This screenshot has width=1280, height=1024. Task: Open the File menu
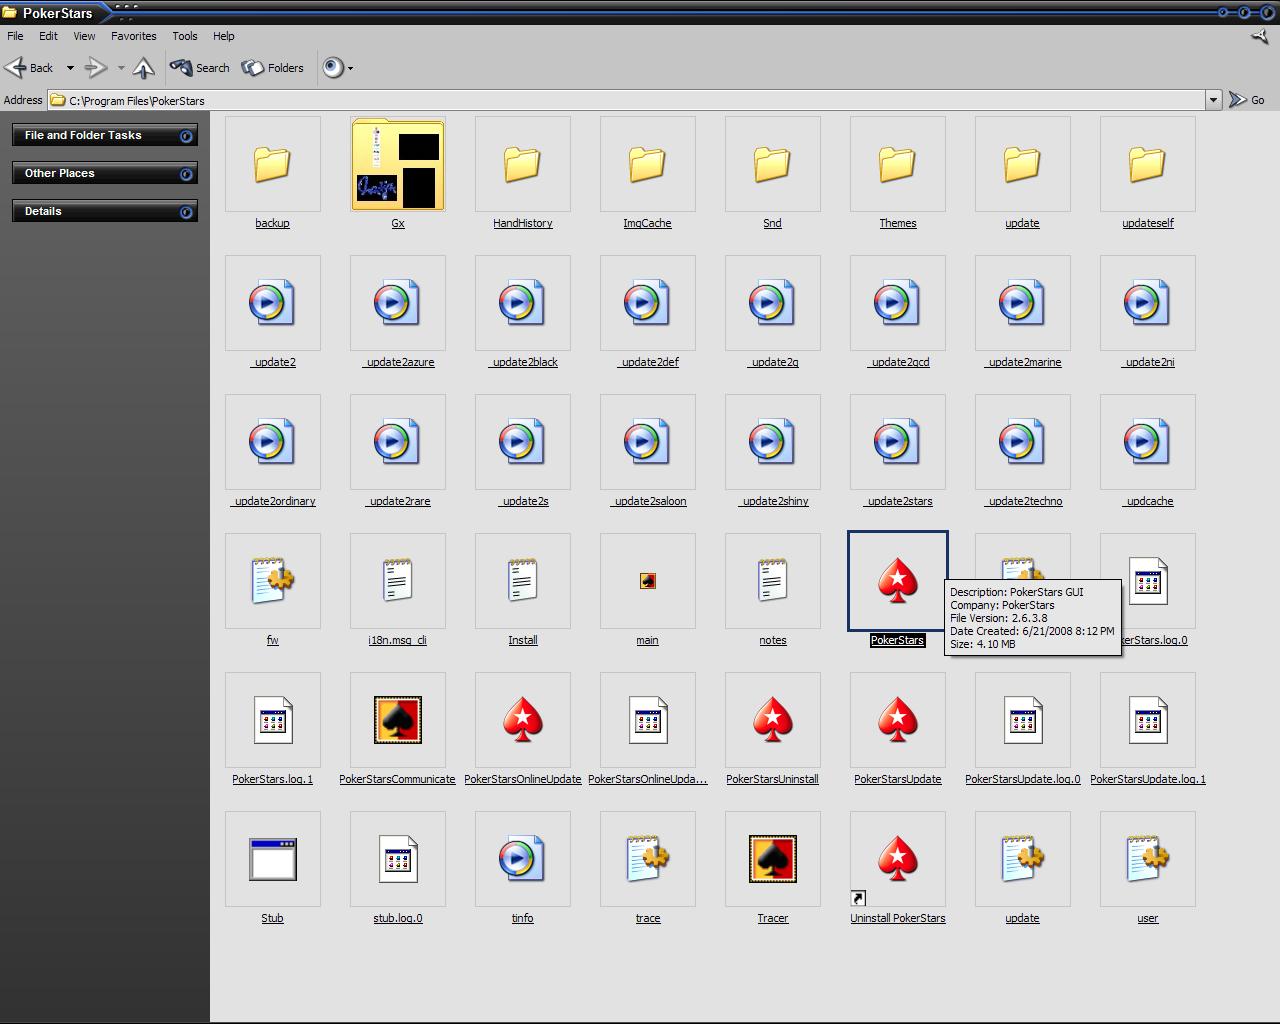15,36
